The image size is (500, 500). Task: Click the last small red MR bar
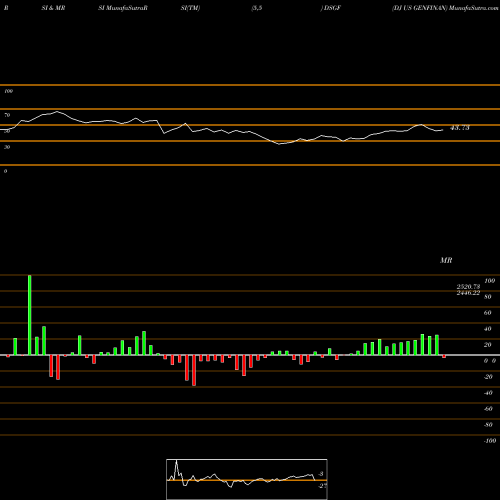444,356
